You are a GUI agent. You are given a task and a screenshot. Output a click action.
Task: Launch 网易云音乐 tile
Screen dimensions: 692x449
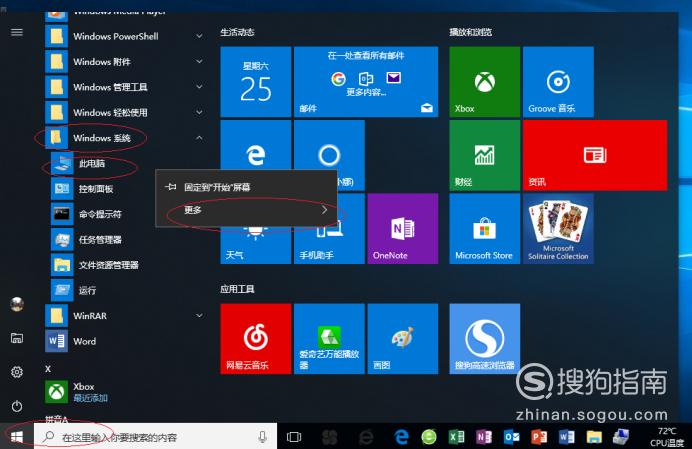point(255,339)
